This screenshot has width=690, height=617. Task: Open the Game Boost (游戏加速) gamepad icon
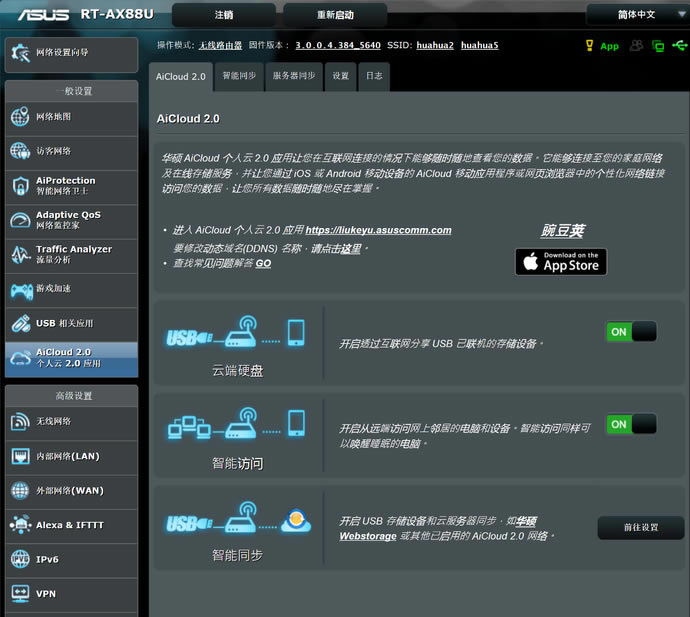[20, 290]
